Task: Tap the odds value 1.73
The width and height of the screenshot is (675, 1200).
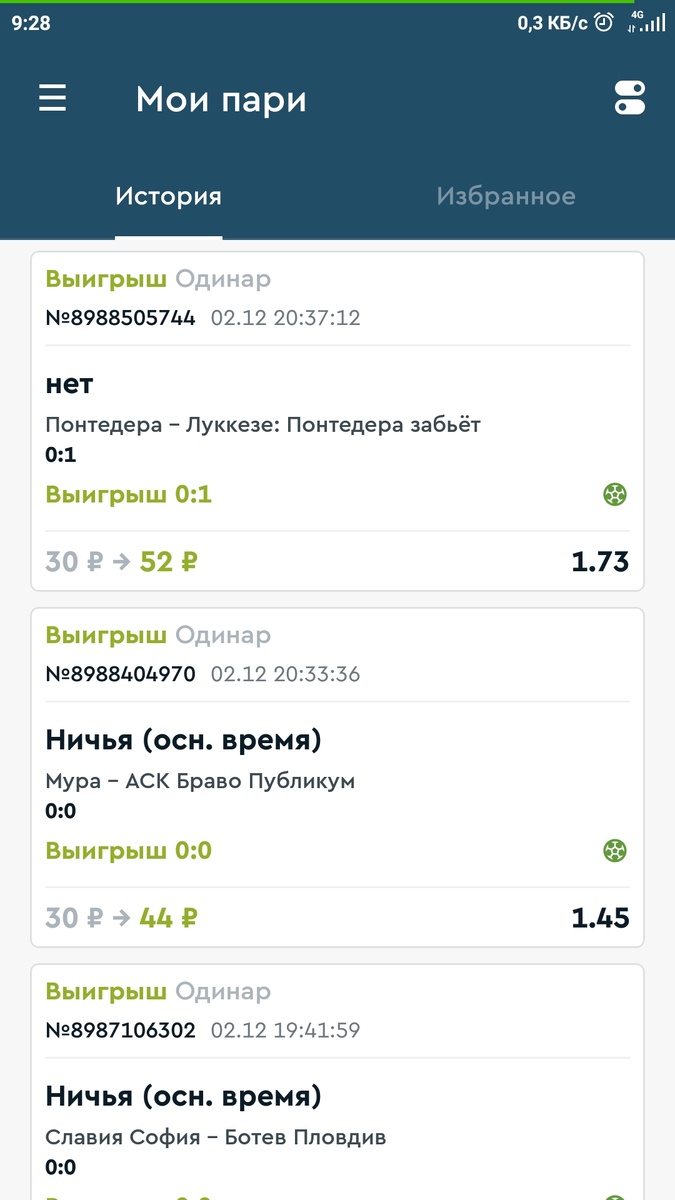Action: tap(600, 561)
